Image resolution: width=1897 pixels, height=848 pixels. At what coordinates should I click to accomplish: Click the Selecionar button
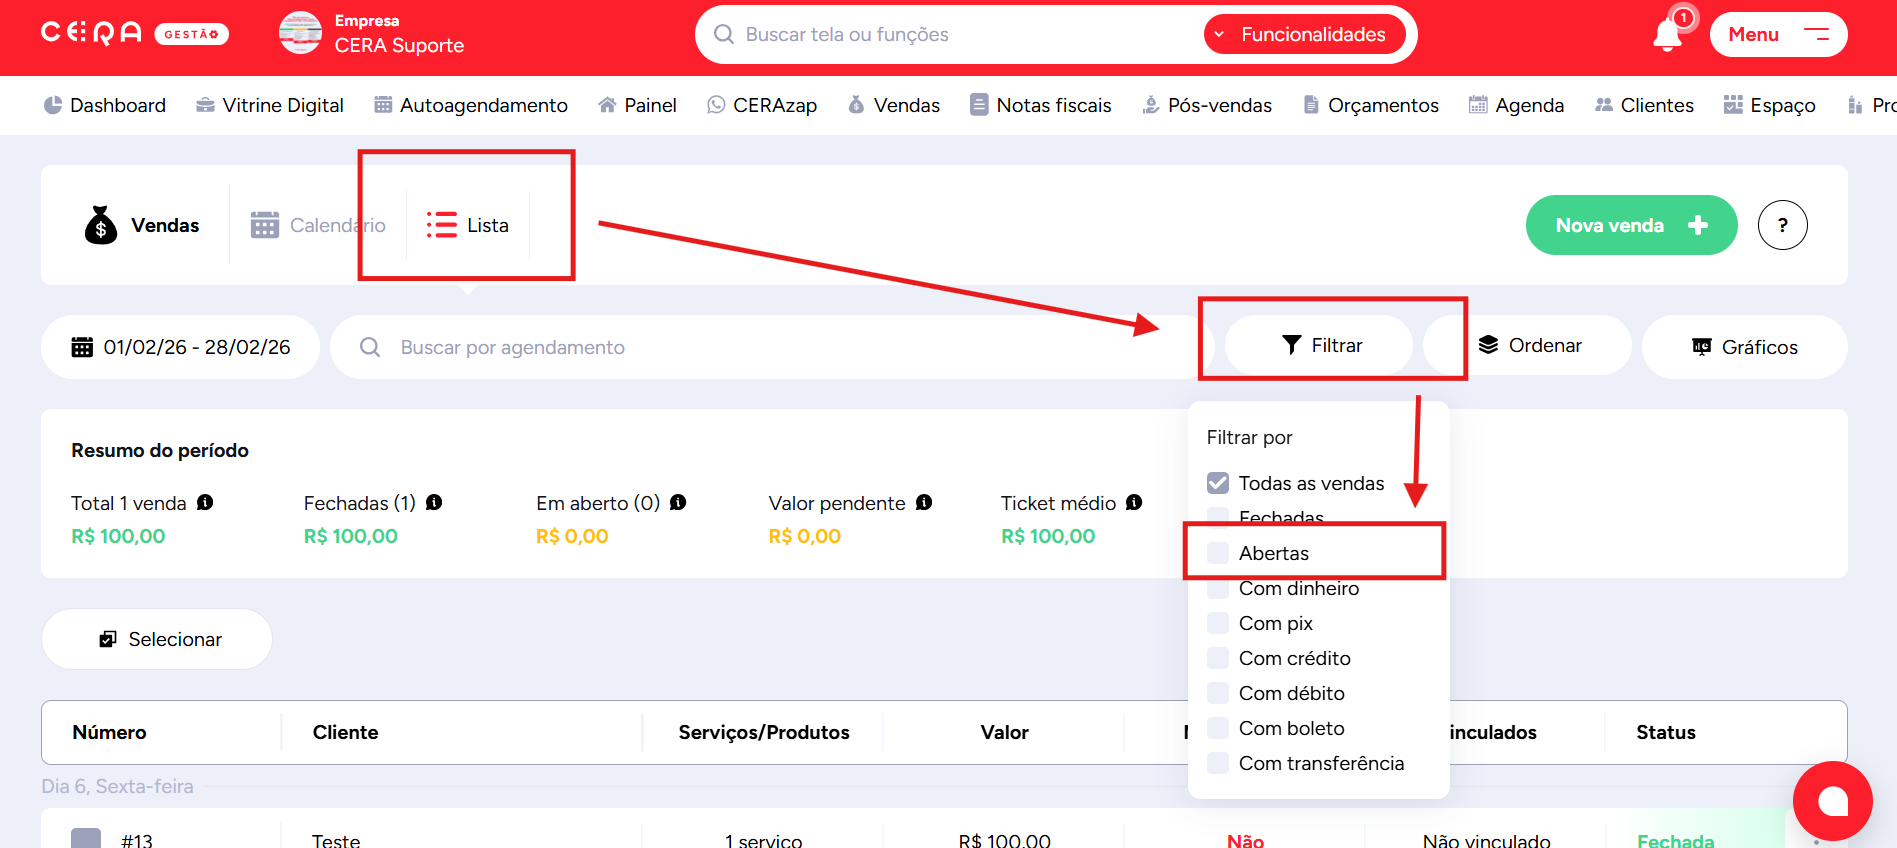(x=158, y=639)
